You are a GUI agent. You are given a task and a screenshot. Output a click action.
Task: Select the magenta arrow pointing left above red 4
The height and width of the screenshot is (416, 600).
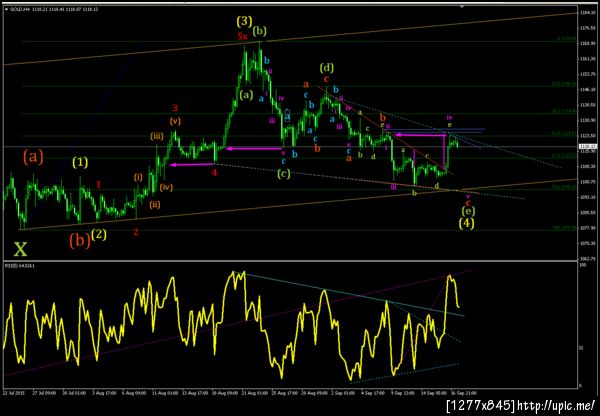pyautogui.click(x=191, y=165)
